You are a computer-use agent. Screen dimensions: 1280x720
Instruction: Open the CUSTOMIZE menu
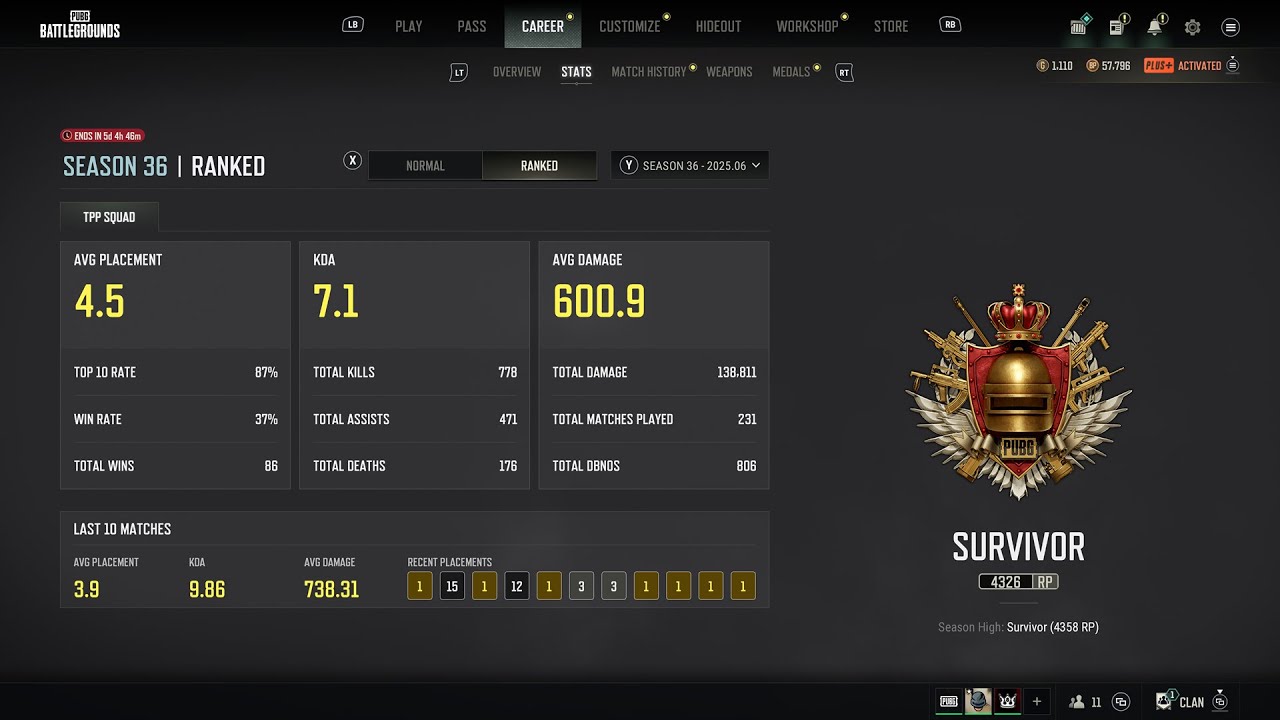[630, 26]
